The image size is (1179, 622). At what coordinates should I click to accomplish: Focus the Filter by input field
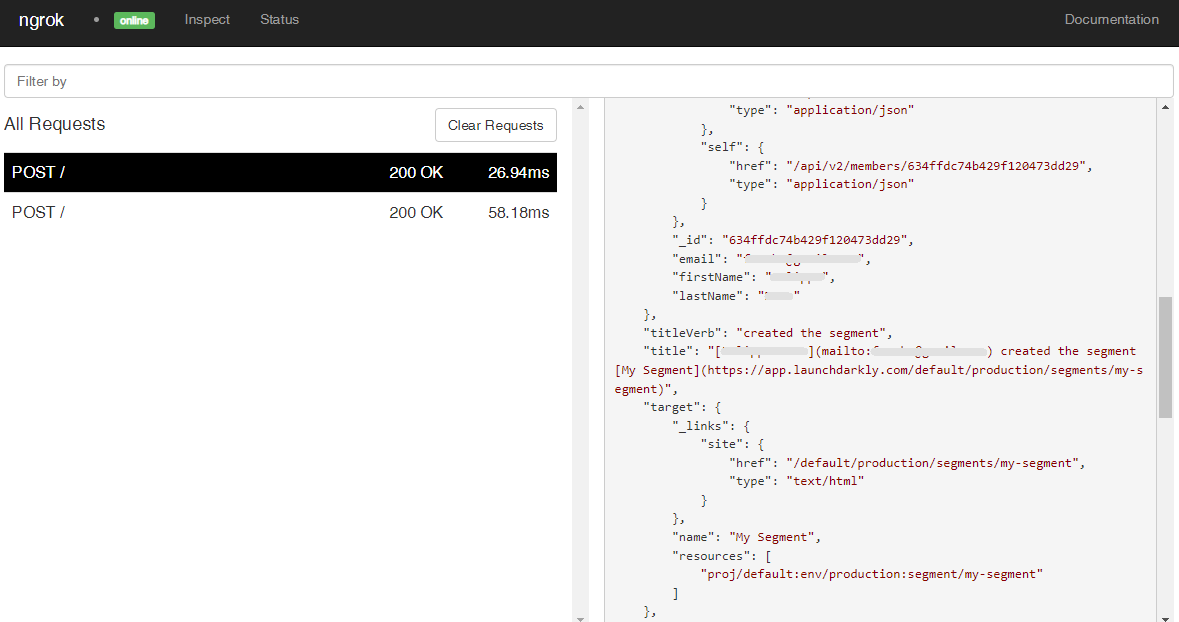click(589, 81)
